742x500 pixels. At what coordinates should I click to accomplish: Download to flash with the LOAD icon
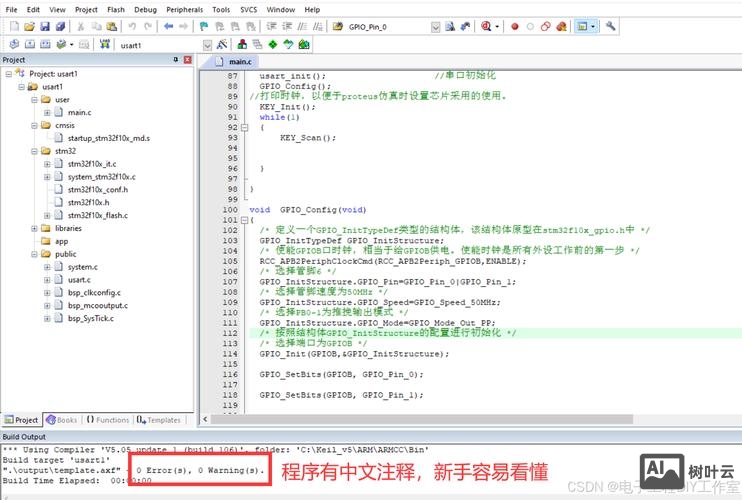[105, 44]
